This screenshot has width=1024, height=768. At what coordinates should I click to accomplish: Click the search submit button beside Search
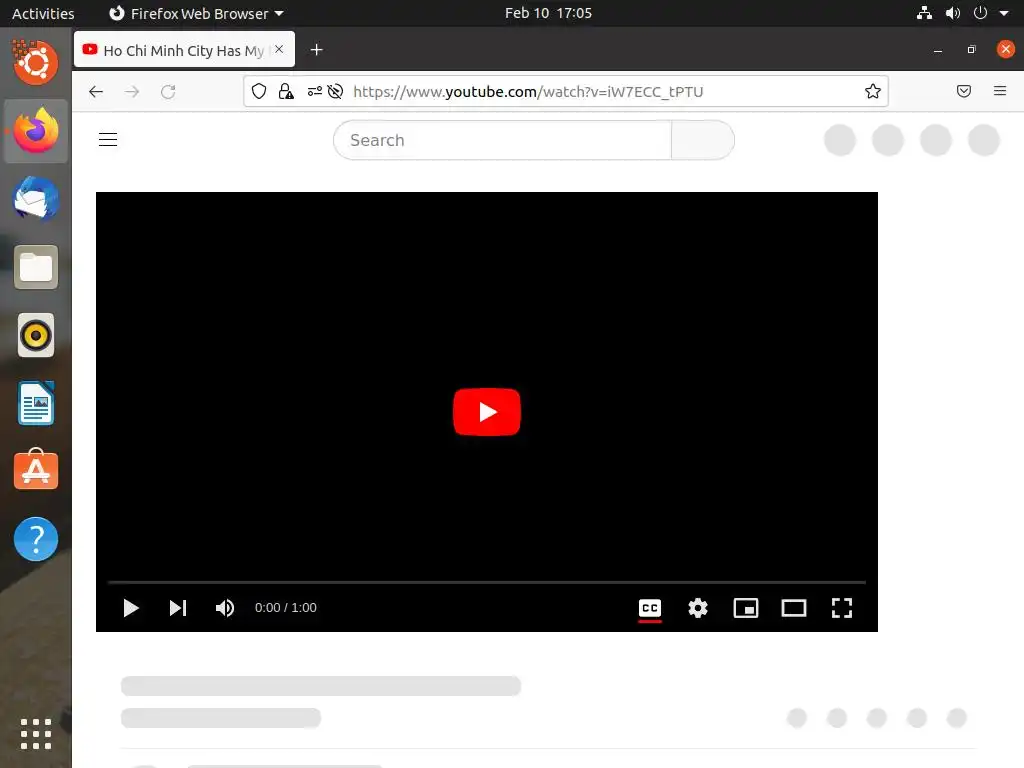703,140
